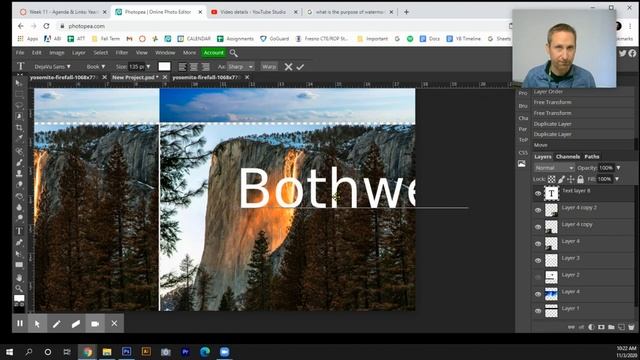
Task: Select the Rectangle Select tool
Action: point(19,94)
